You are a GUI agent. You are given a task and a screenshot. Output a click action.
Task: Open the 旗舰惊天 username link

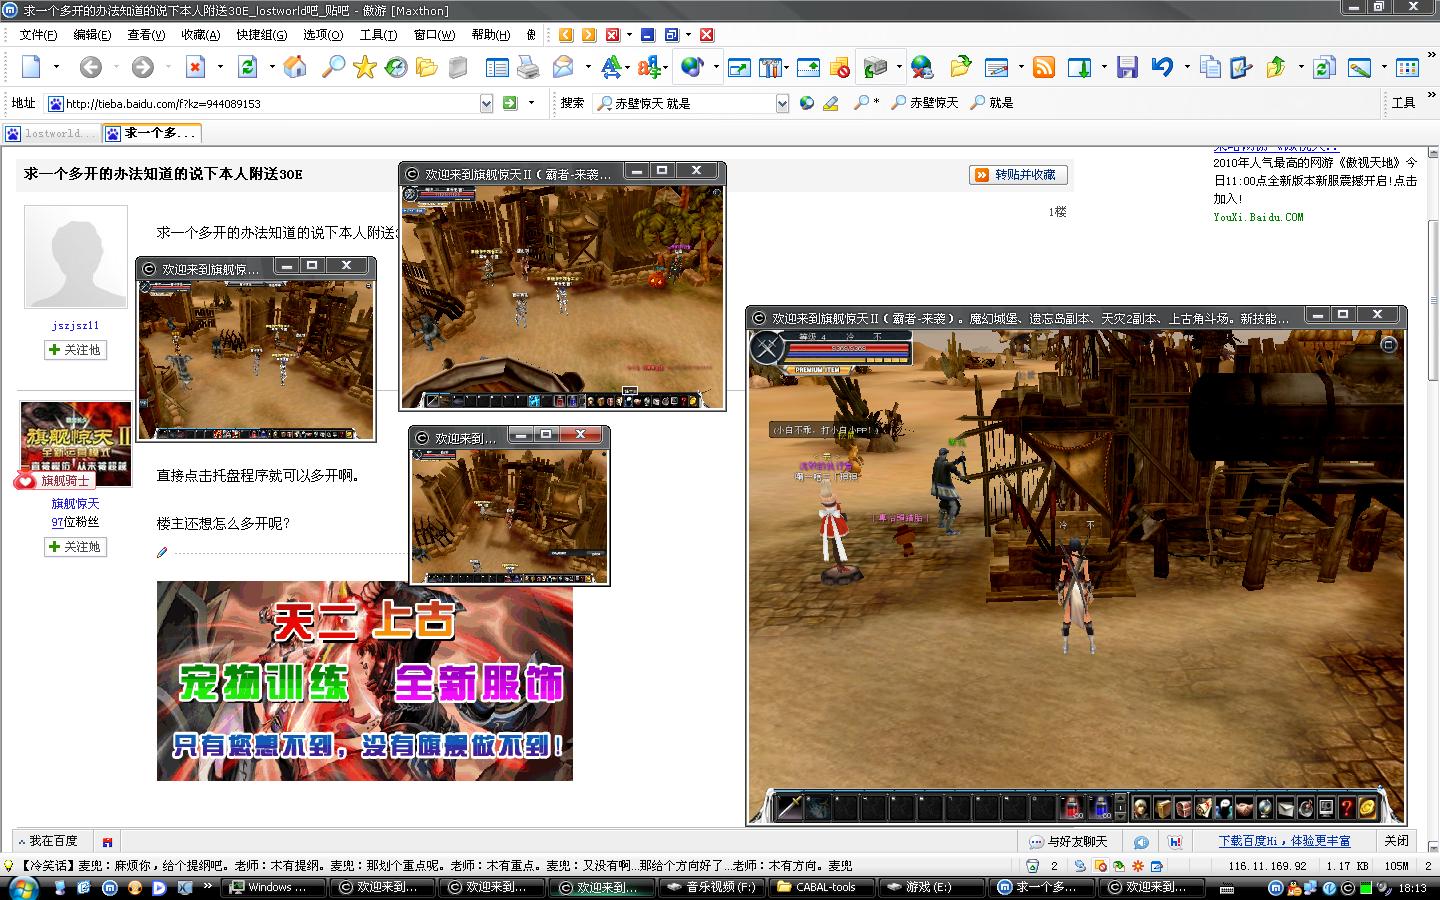[x=76, y=504]
